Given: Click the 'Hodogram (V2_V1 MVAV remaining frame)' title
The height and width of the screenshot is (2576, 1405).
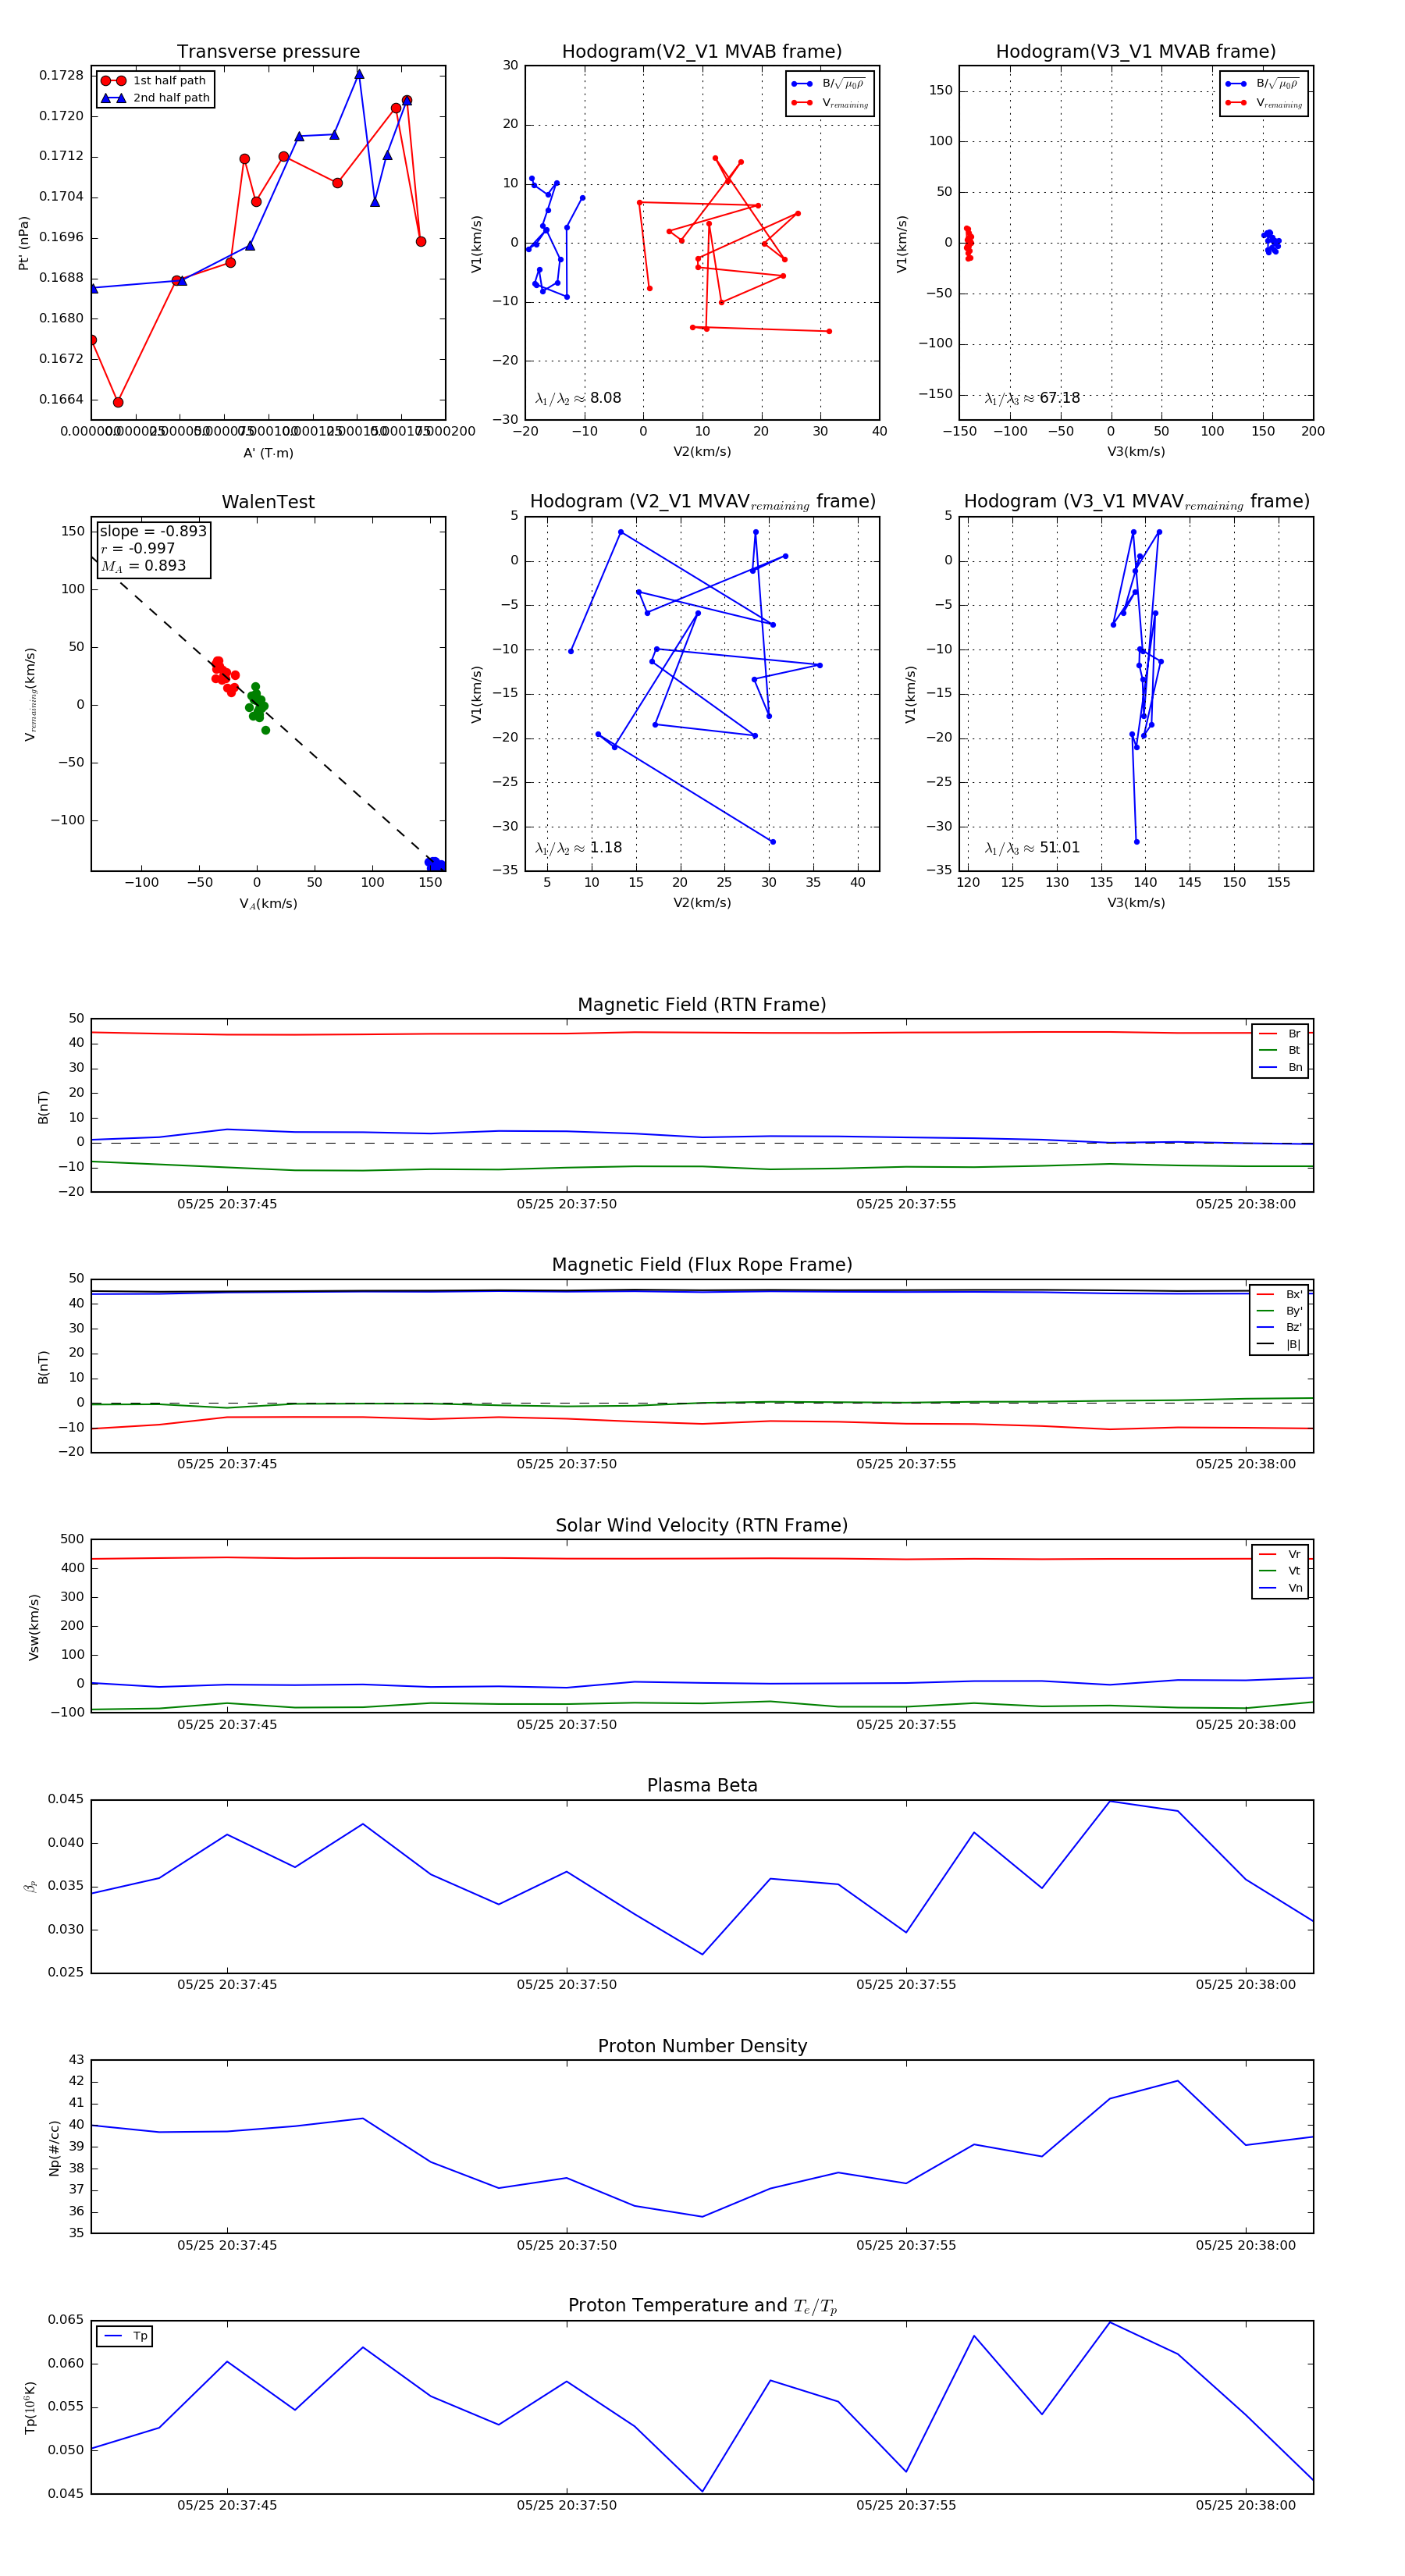Looking at the screenshot, I should pos(702,502).
